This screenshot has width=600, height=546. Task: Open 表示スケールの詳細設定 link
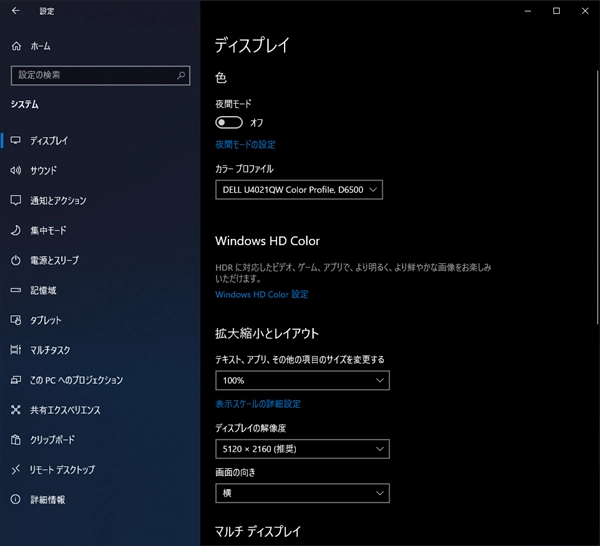tap(258, 404)
